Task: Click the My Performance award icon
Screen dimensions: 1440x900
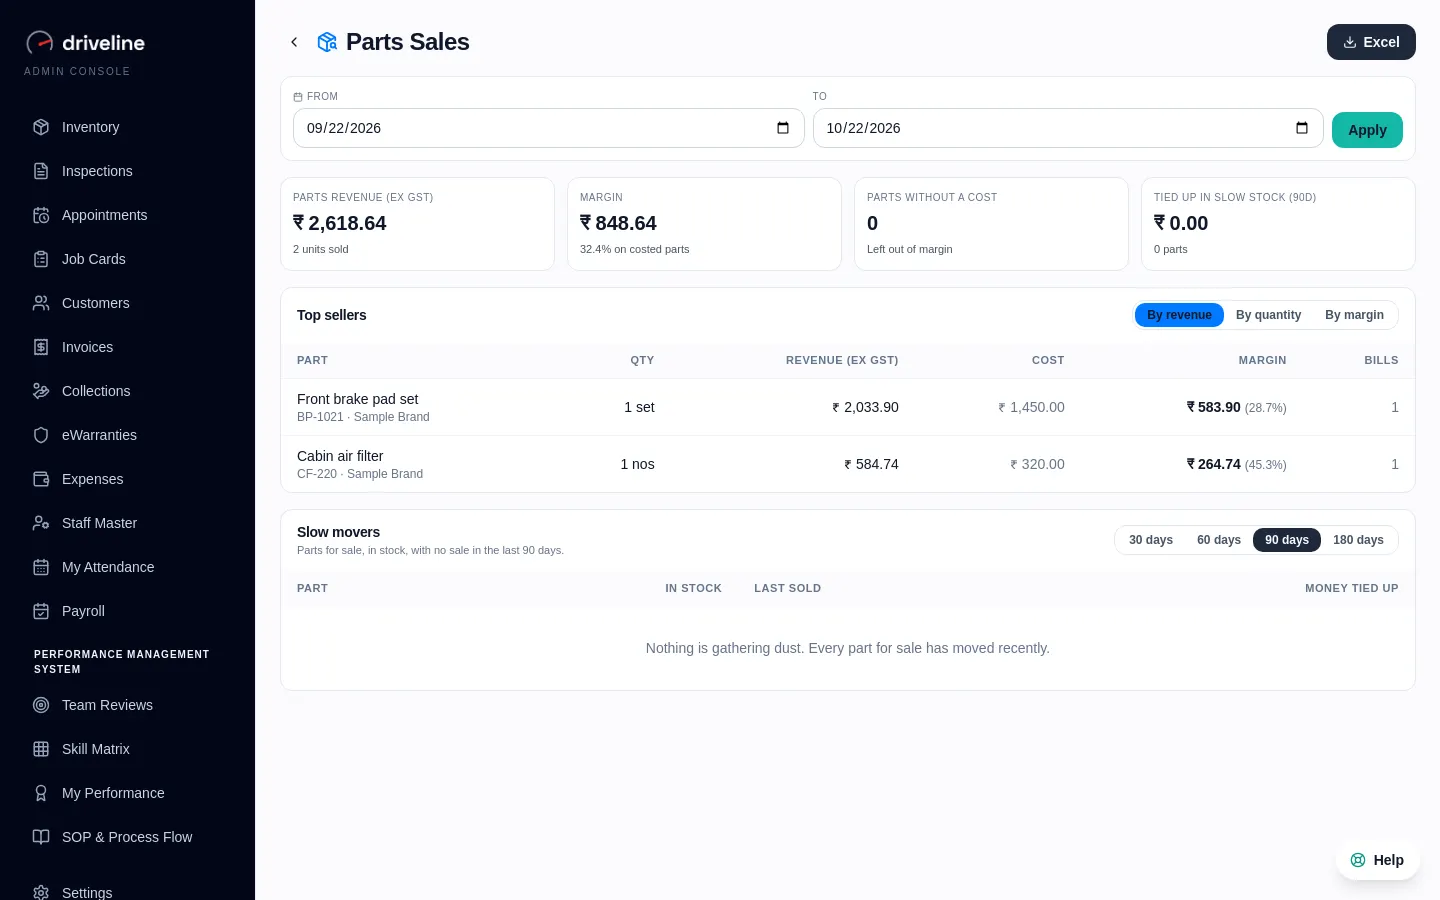Action: [41, 793]
